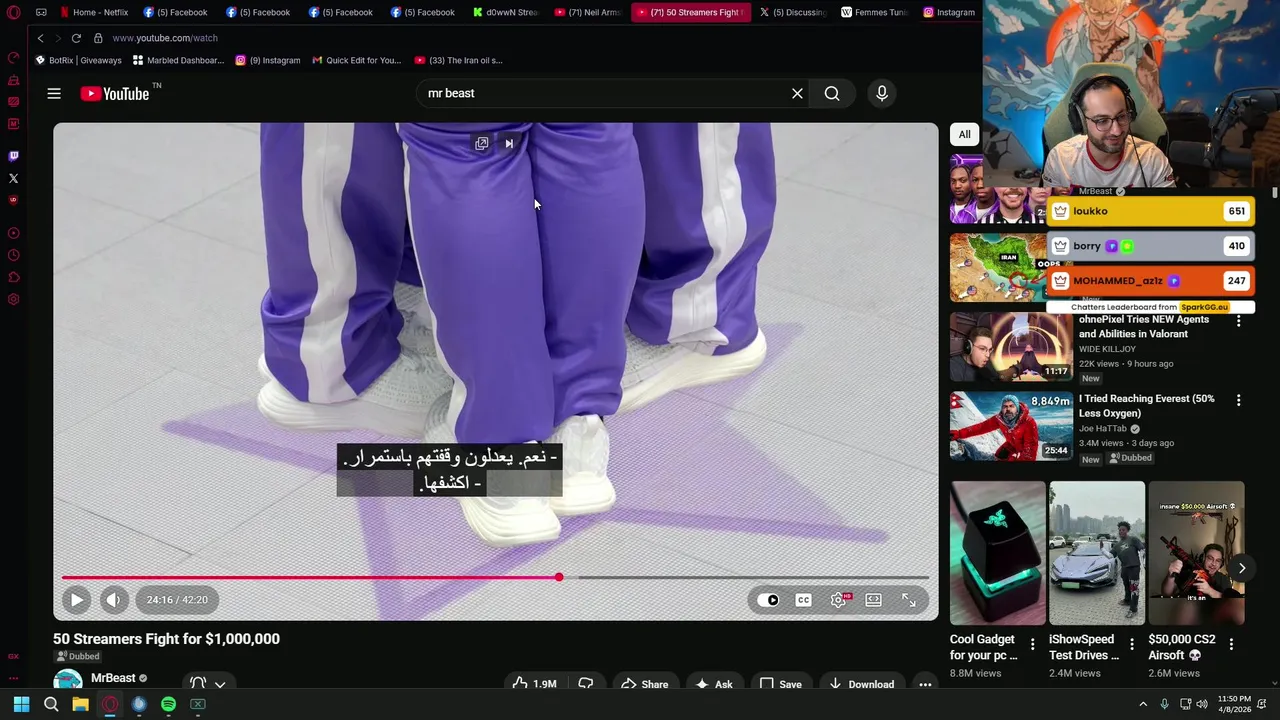This screenshot has width=1280, height=720.
Task: Open File Explorer from taskbar
Action: [80, 704]
